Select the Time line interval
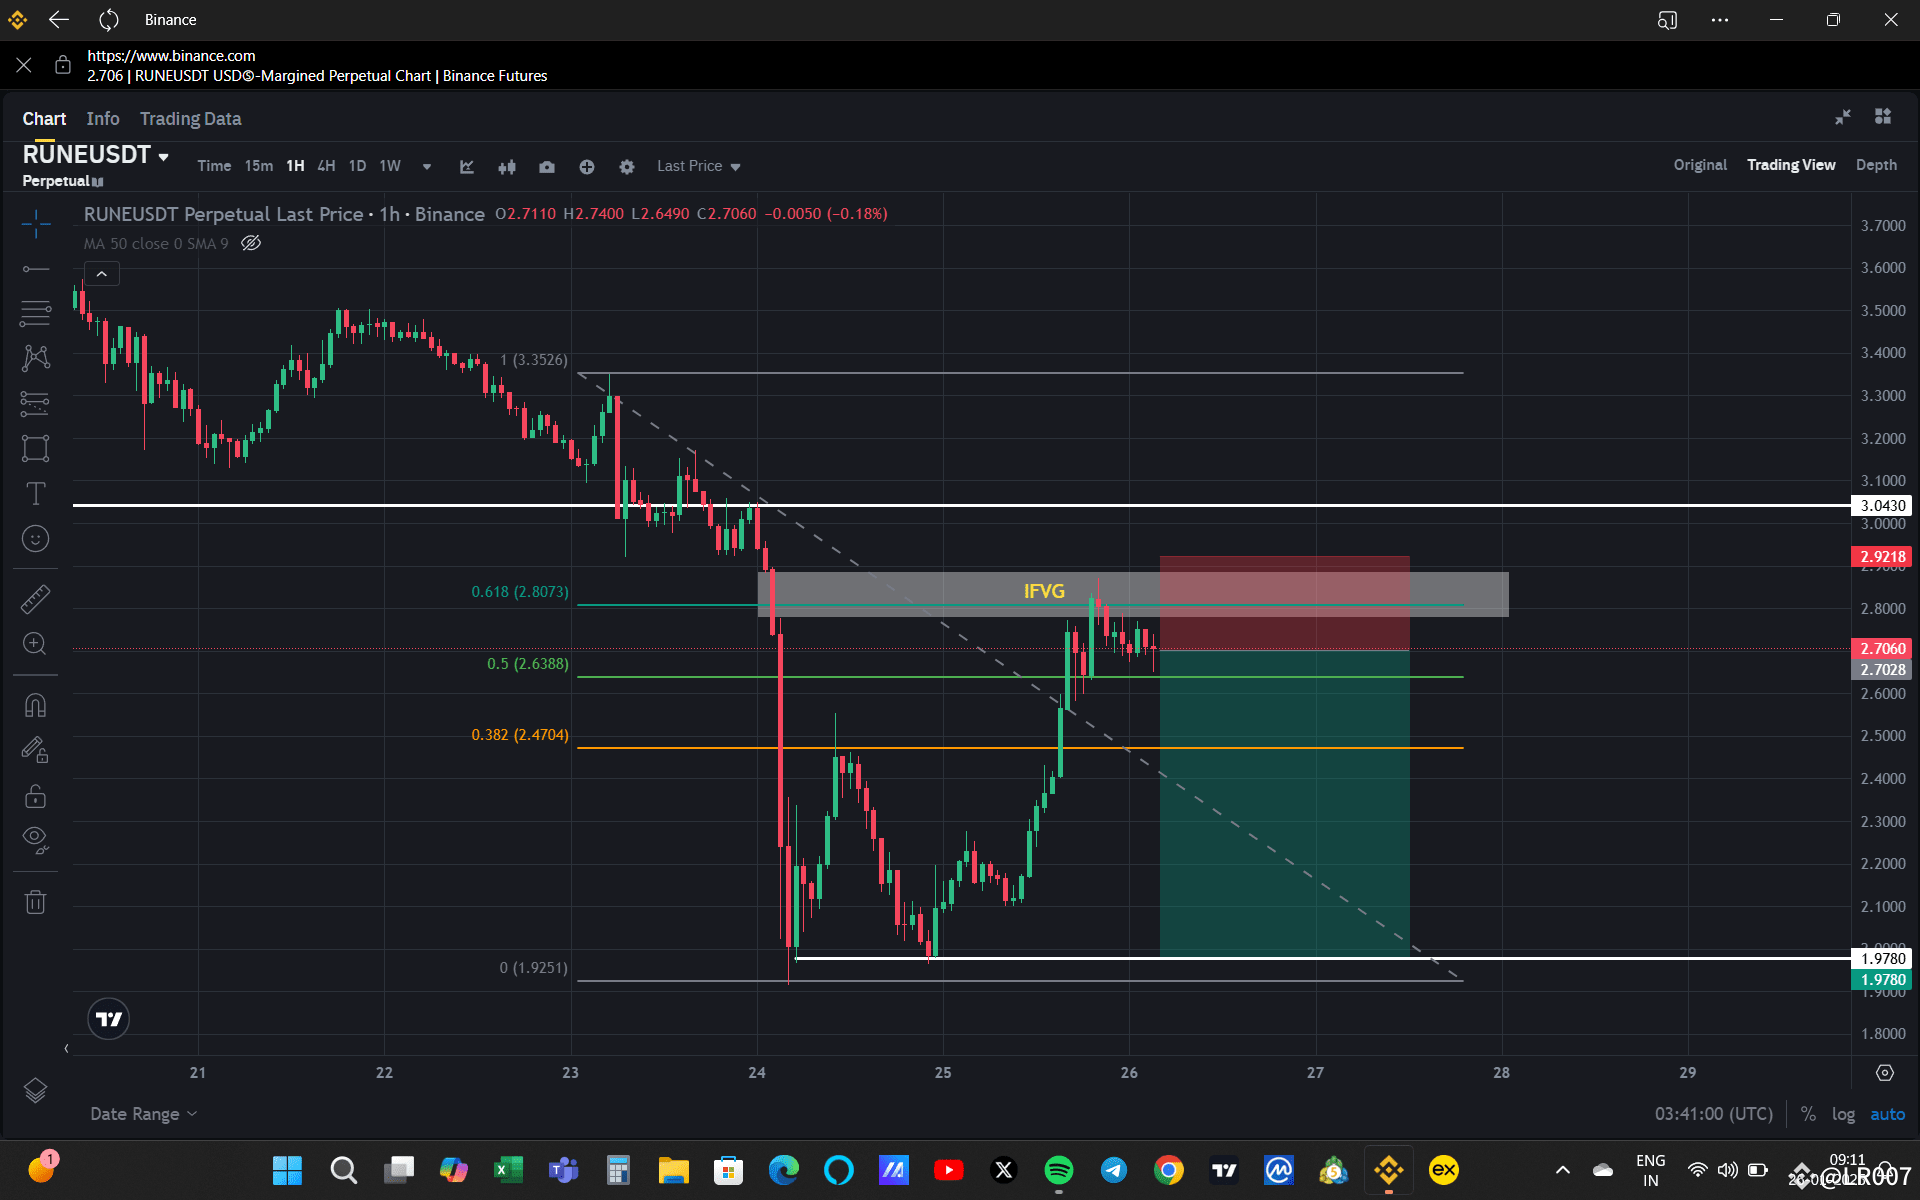1920x1200 pixels. pos(214,166)
